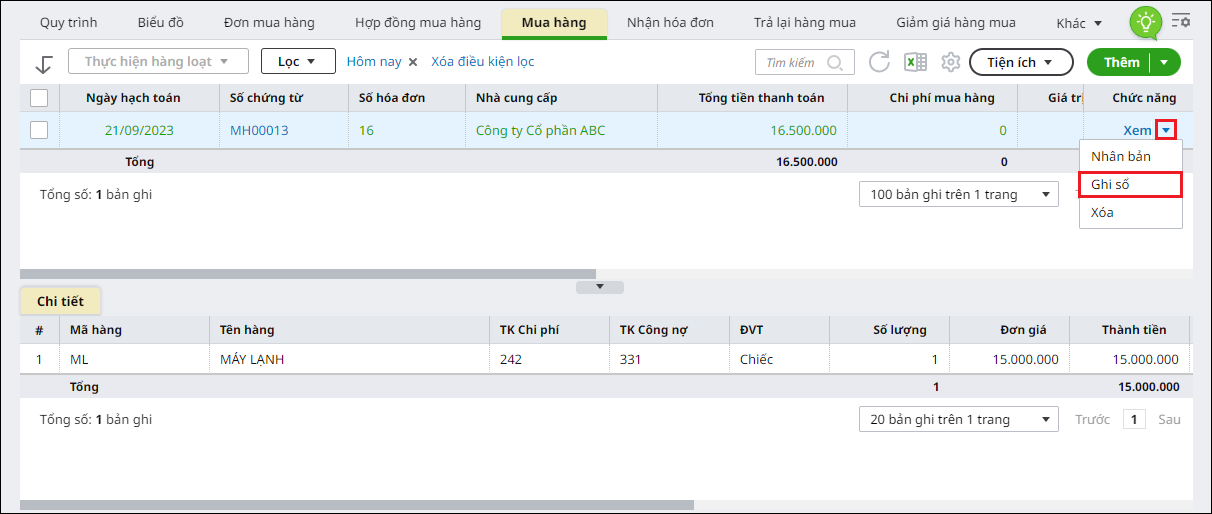Click the upper horizontal scrollbar

click(308, 273)
